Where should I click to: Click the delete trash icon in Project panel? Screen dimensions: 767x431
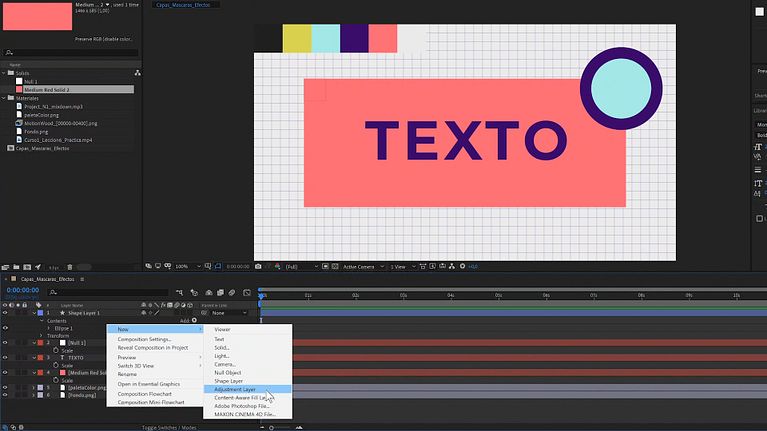coord(69,267)
